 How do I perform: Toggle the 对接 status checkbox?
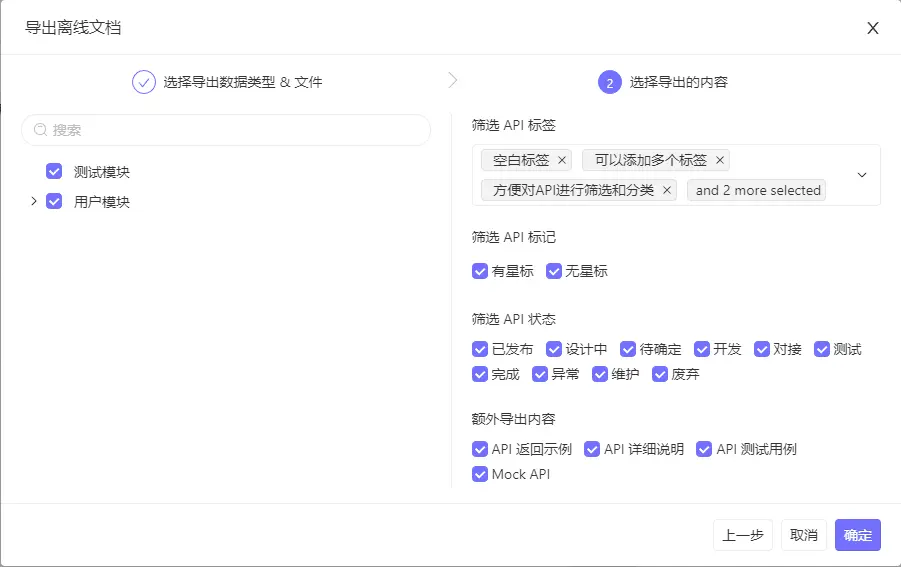click(x=761, y=349)
